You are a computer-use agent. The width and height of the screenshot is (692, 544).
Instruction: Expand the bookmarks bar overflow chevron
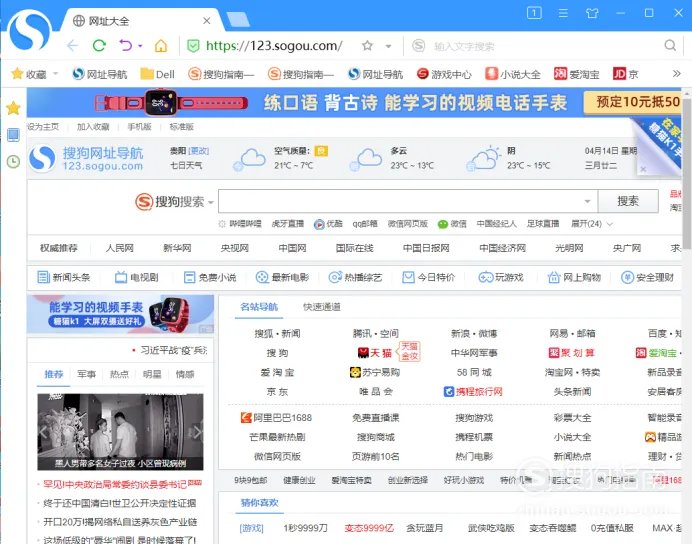point(677,74)
